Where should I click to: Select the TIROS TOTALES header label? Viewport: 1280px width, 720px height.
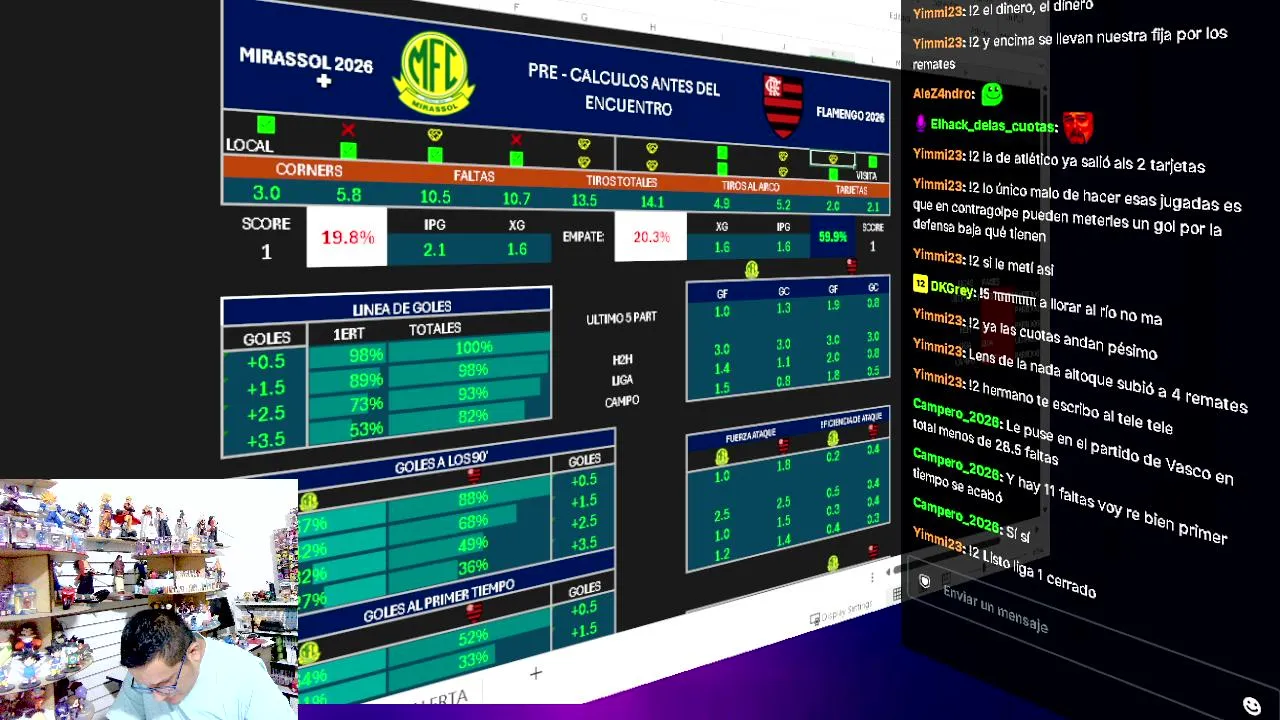(x=621, y=182)
